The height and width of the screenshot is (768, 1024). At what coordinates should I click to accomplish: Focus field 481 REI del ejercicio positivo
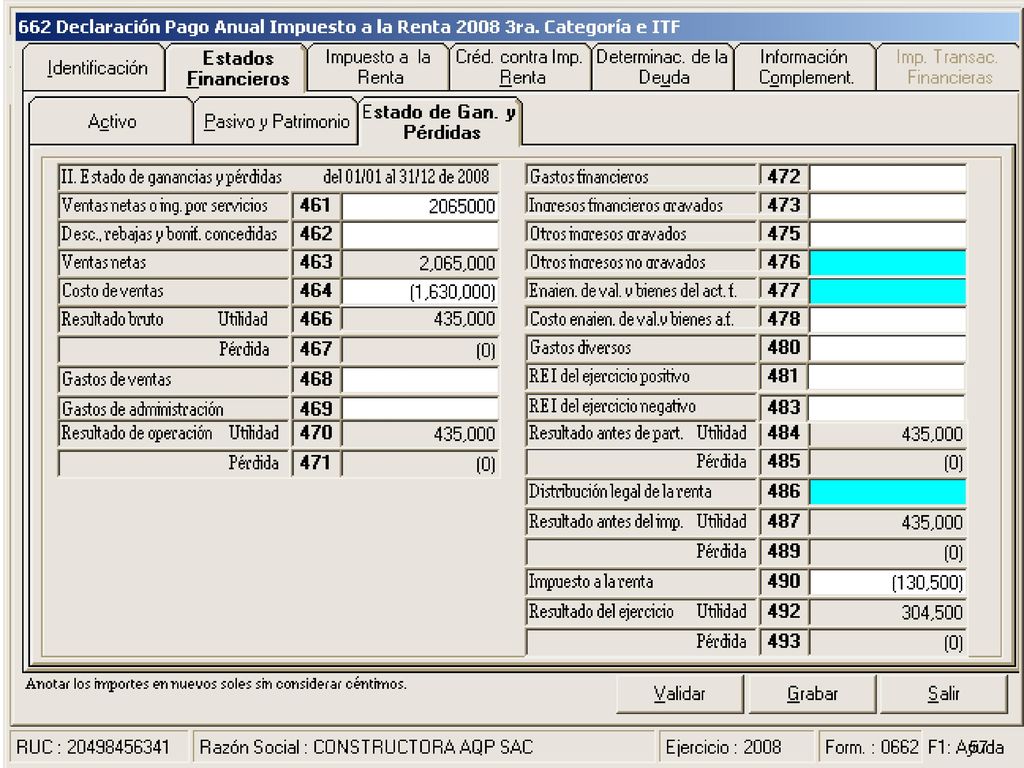[x=888, y=377]
